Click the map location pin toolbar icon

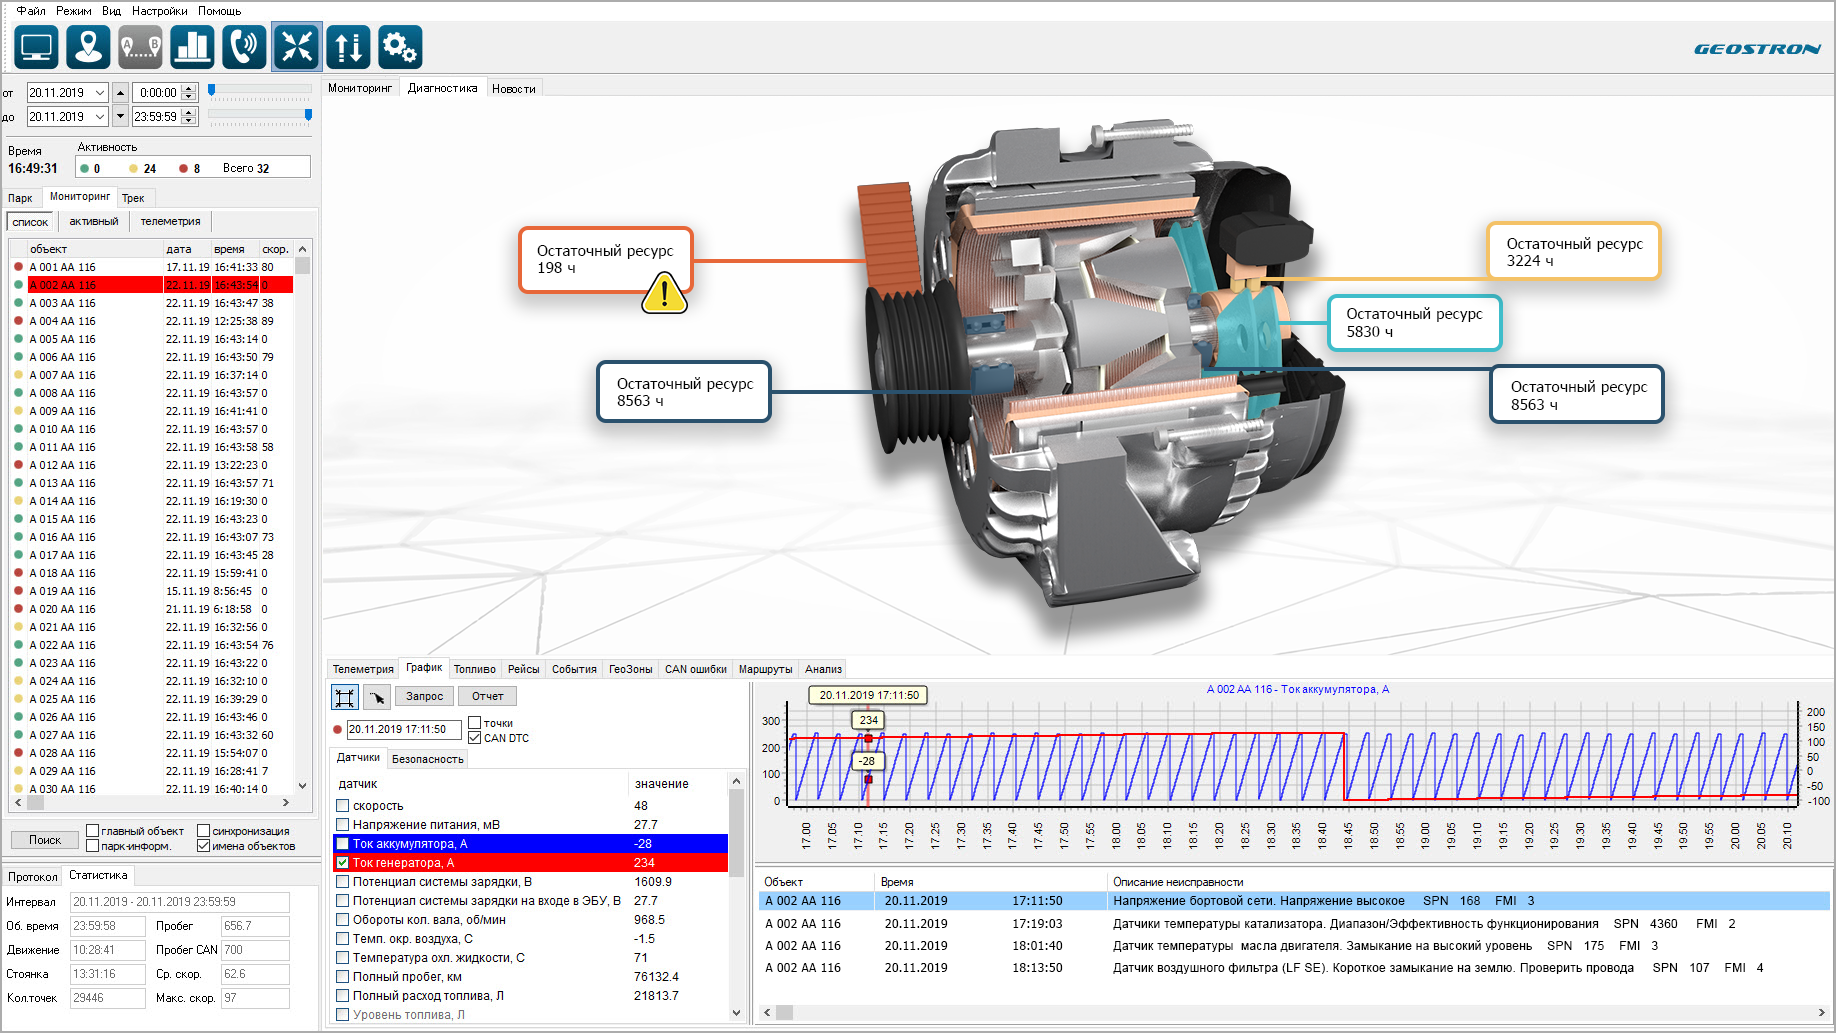88,47
